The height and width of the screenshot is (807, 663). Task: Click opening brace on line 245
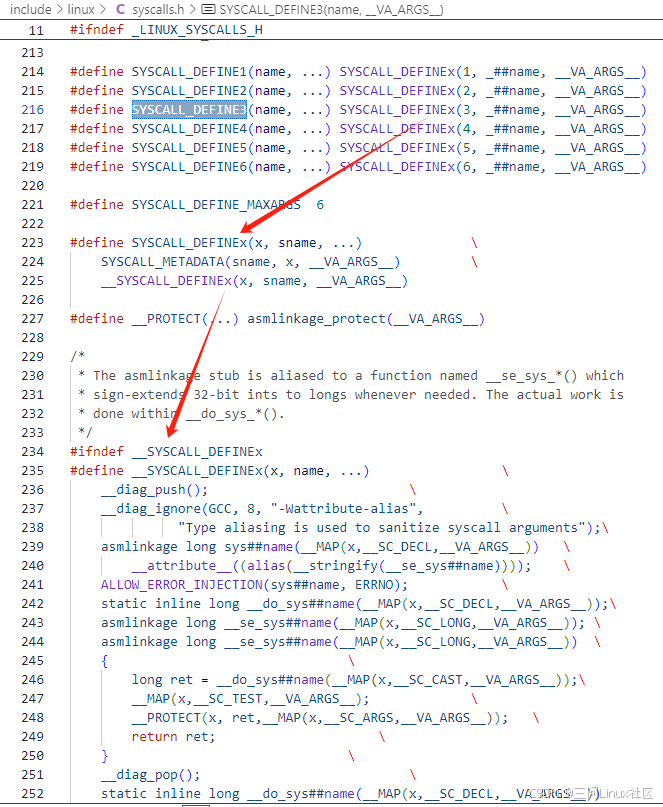click(104, 660)
